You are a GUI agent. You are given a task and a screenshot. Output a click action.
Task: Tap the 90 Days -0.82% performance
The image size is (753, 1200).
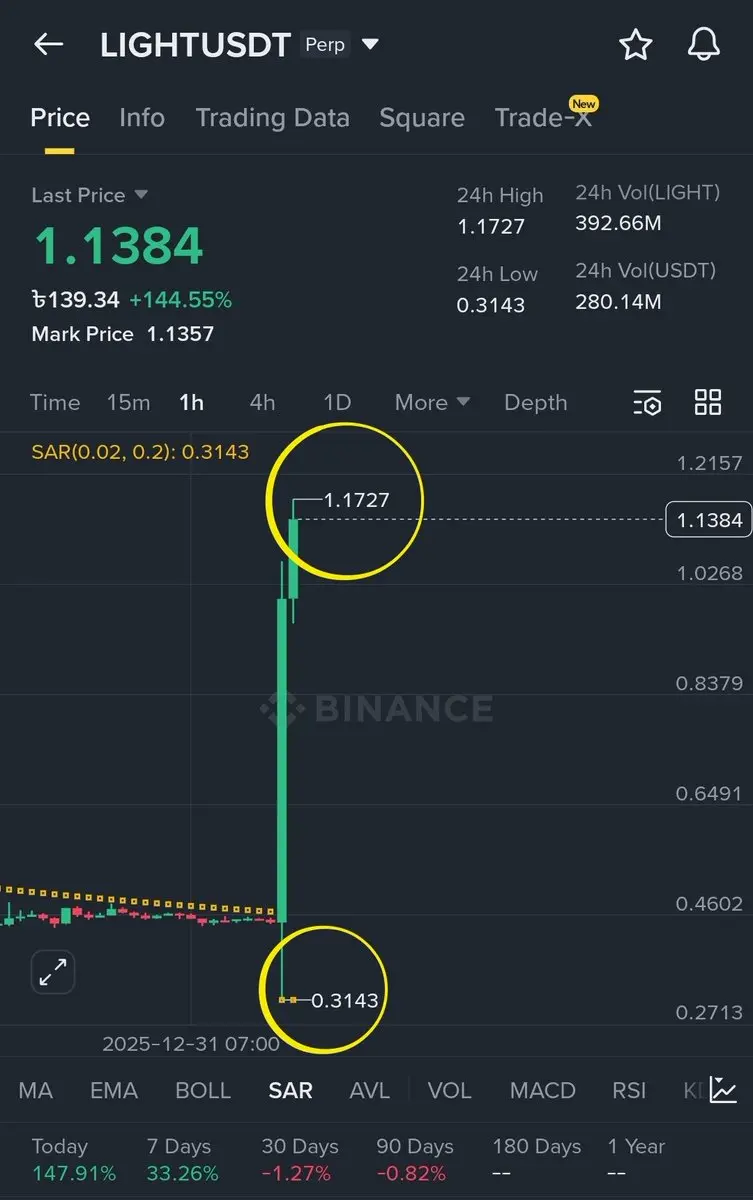click(415, 1160)
